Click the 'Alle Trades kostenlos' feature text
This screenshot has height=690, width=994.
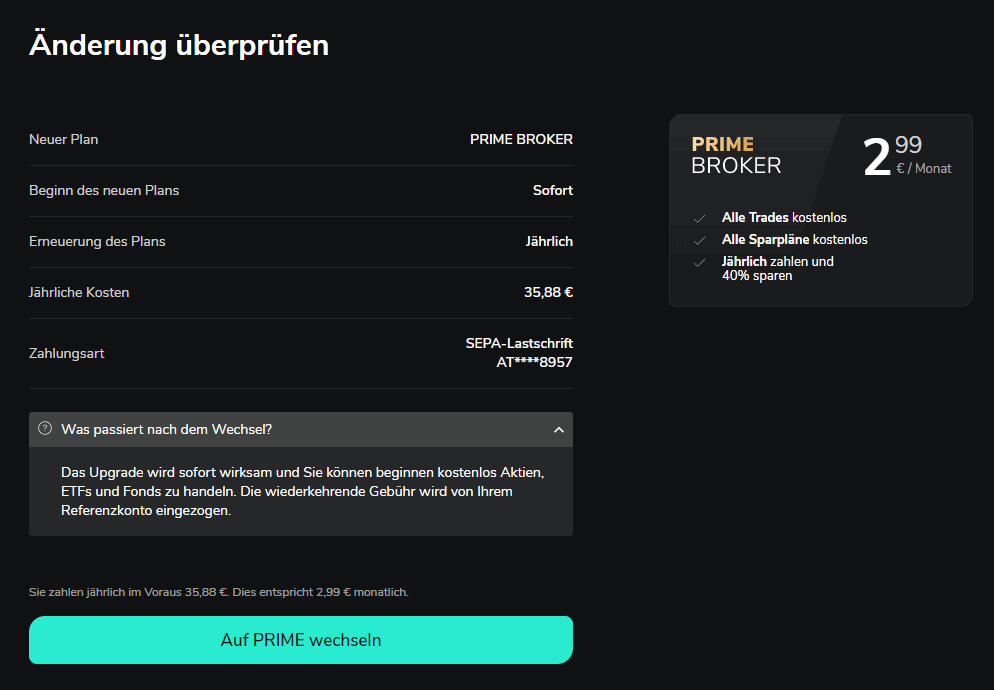pos(784,218)
